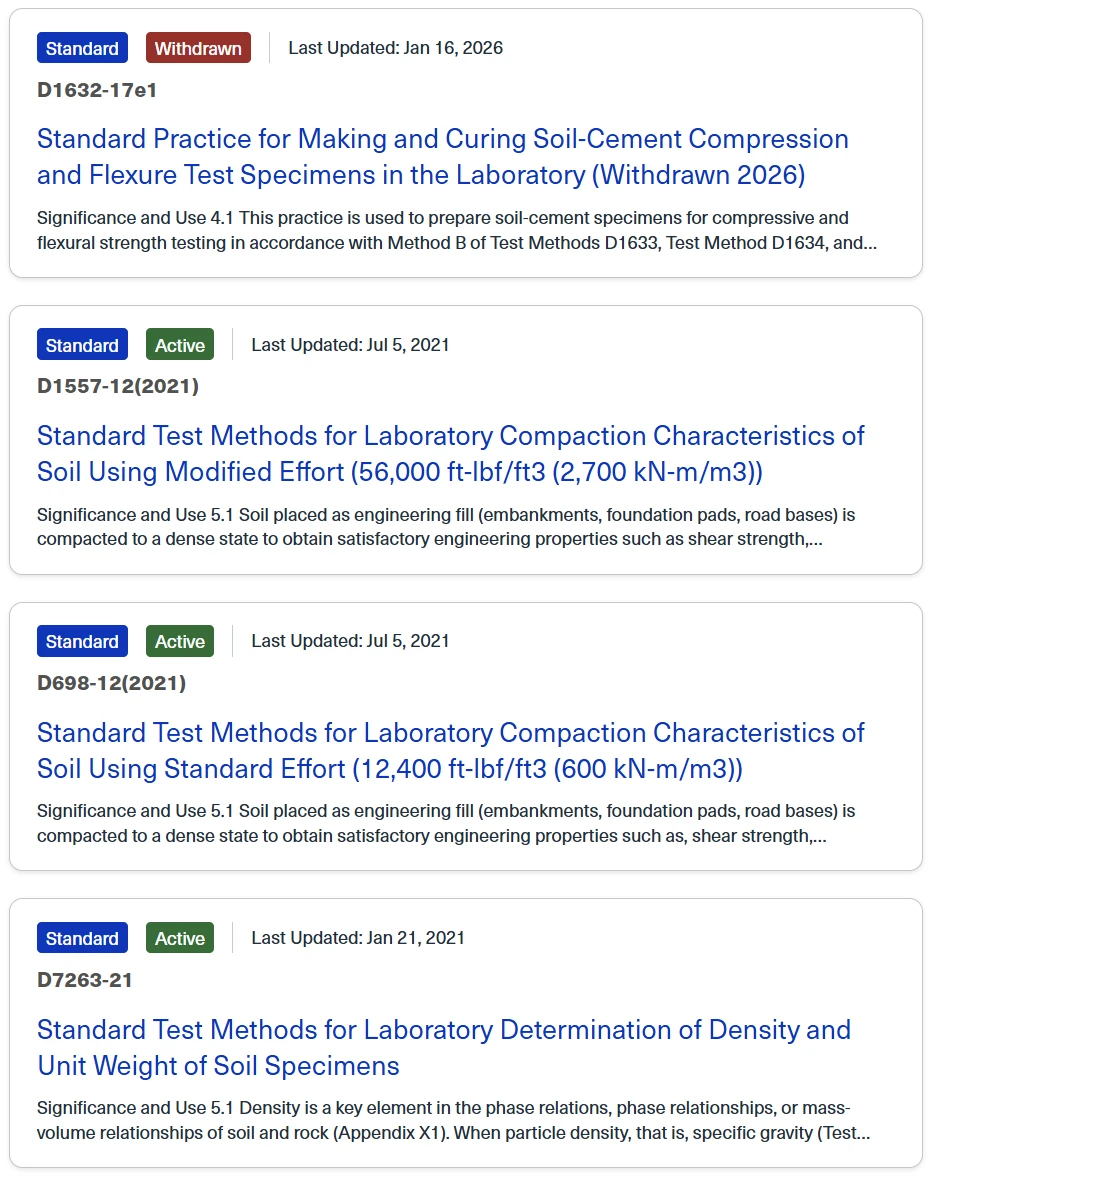The image size is (1117, 1177).
Task: Select the designation D1632-17e1
Action: [97, 90]
